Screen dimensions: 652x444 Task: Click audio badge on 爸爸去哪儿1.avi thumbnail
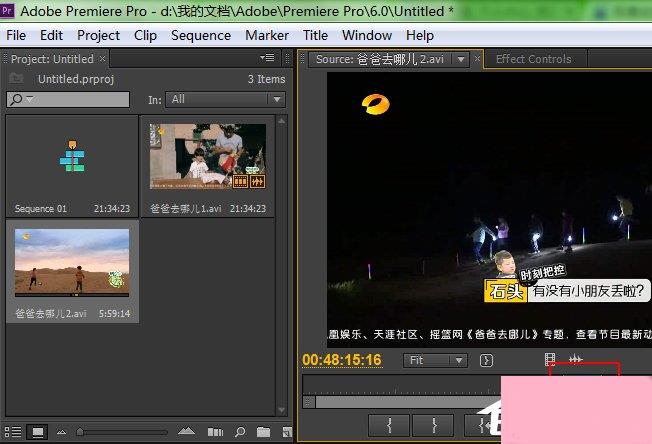click(257, 181)
